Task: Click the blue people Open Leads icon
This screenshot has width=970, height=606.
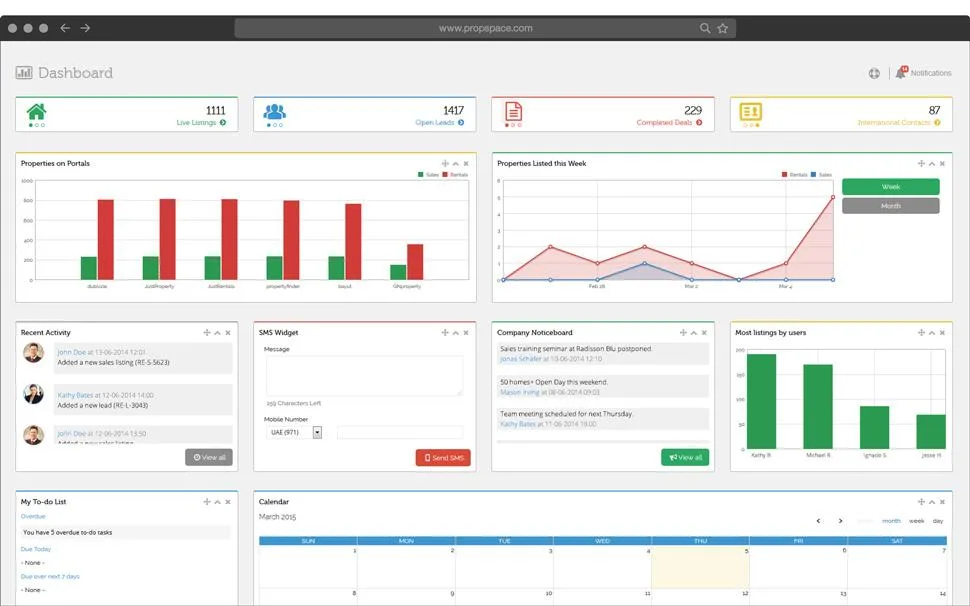Action: click(275, 112)
